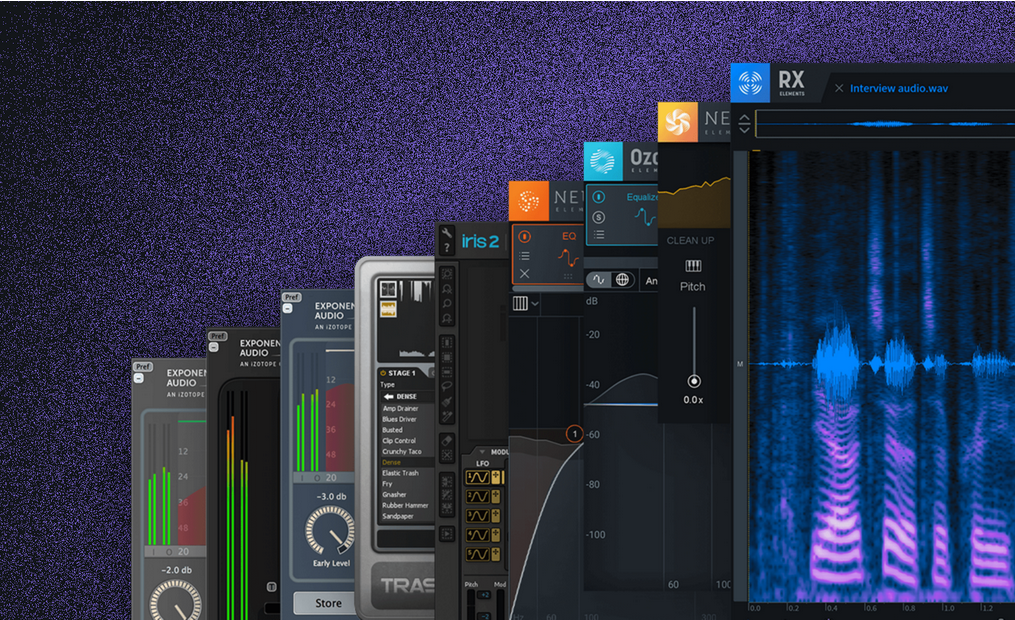
Task: Select the lasso selection tool in Iris 2
Action: [447, 386]
